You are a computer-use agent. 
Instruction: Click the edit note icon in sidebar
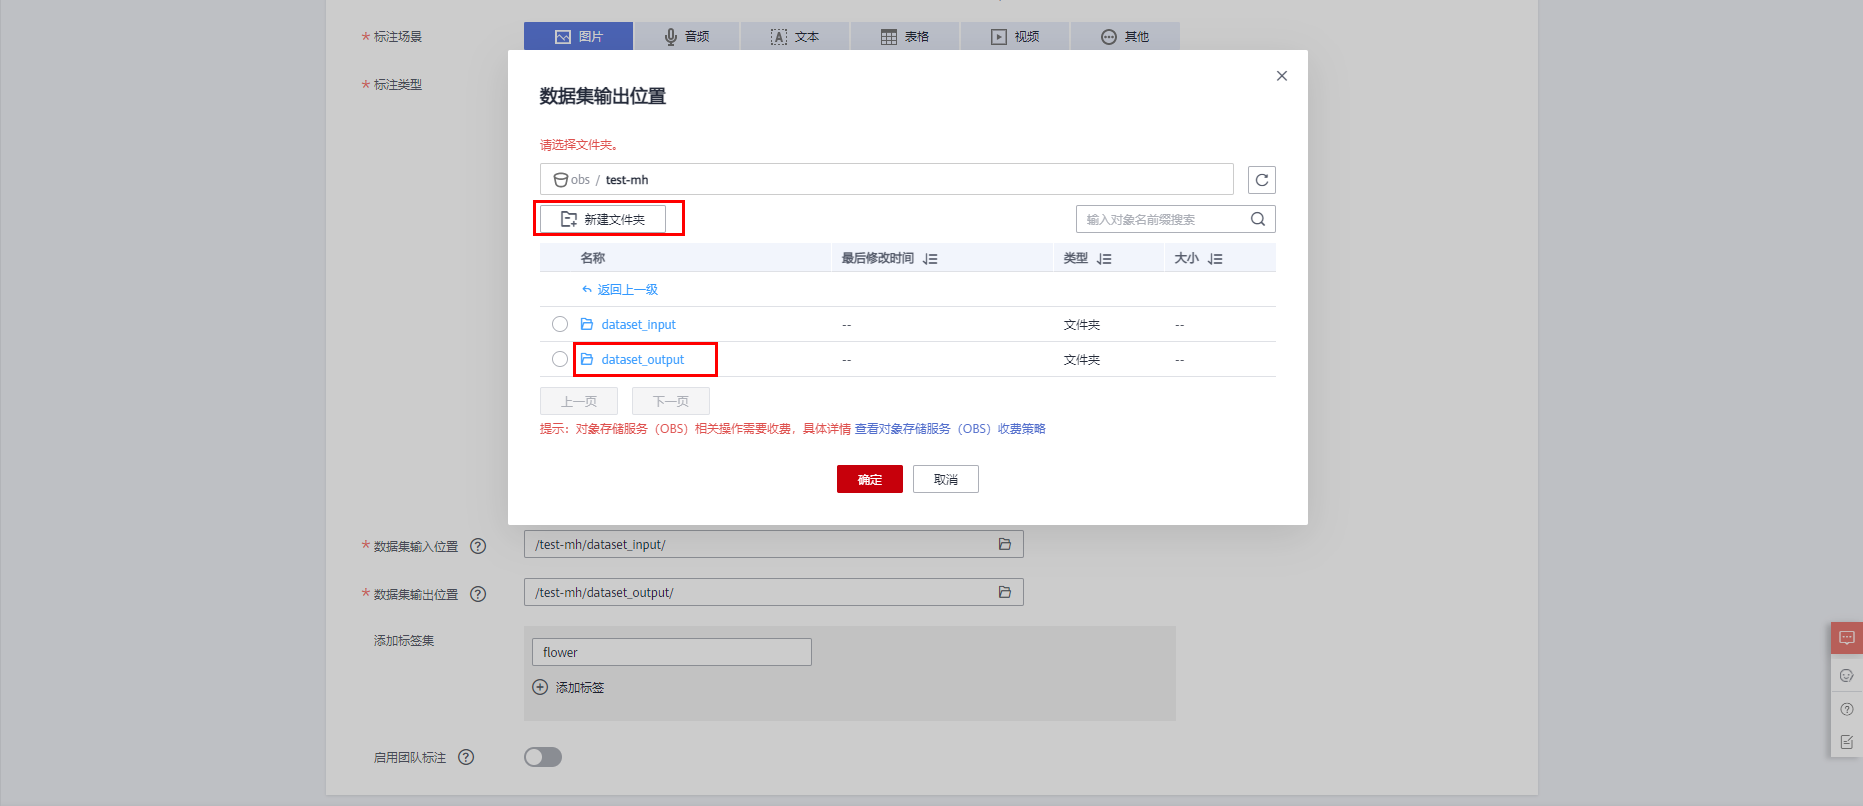1847,742
